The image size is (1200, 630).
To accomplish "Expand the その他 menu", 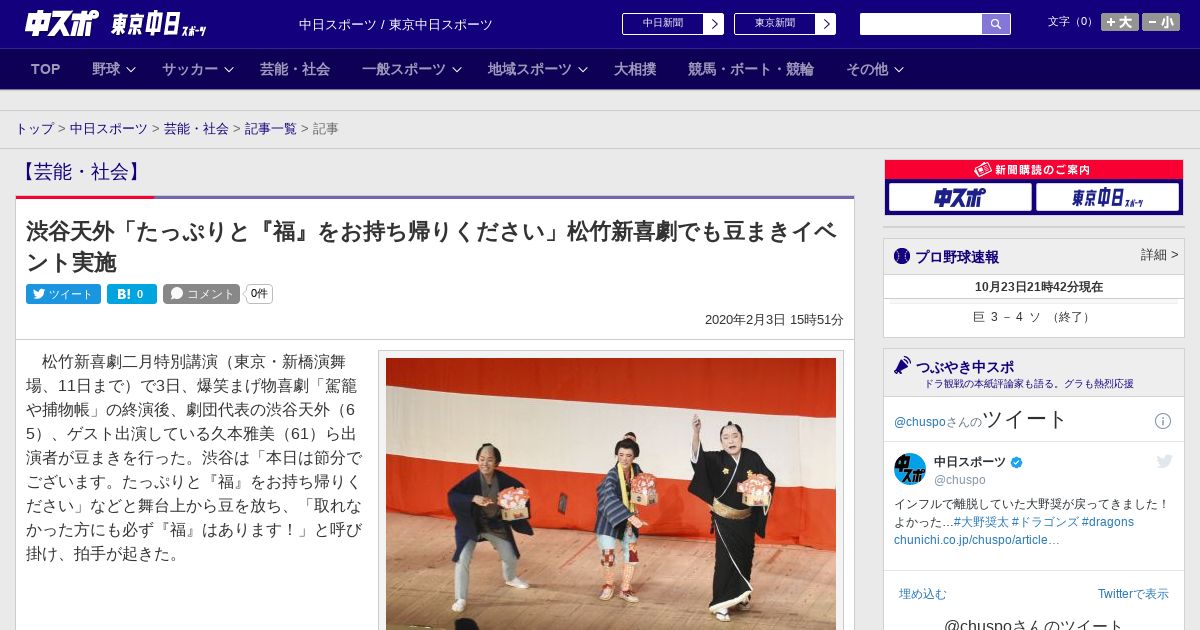I will [x=874, y=69].
